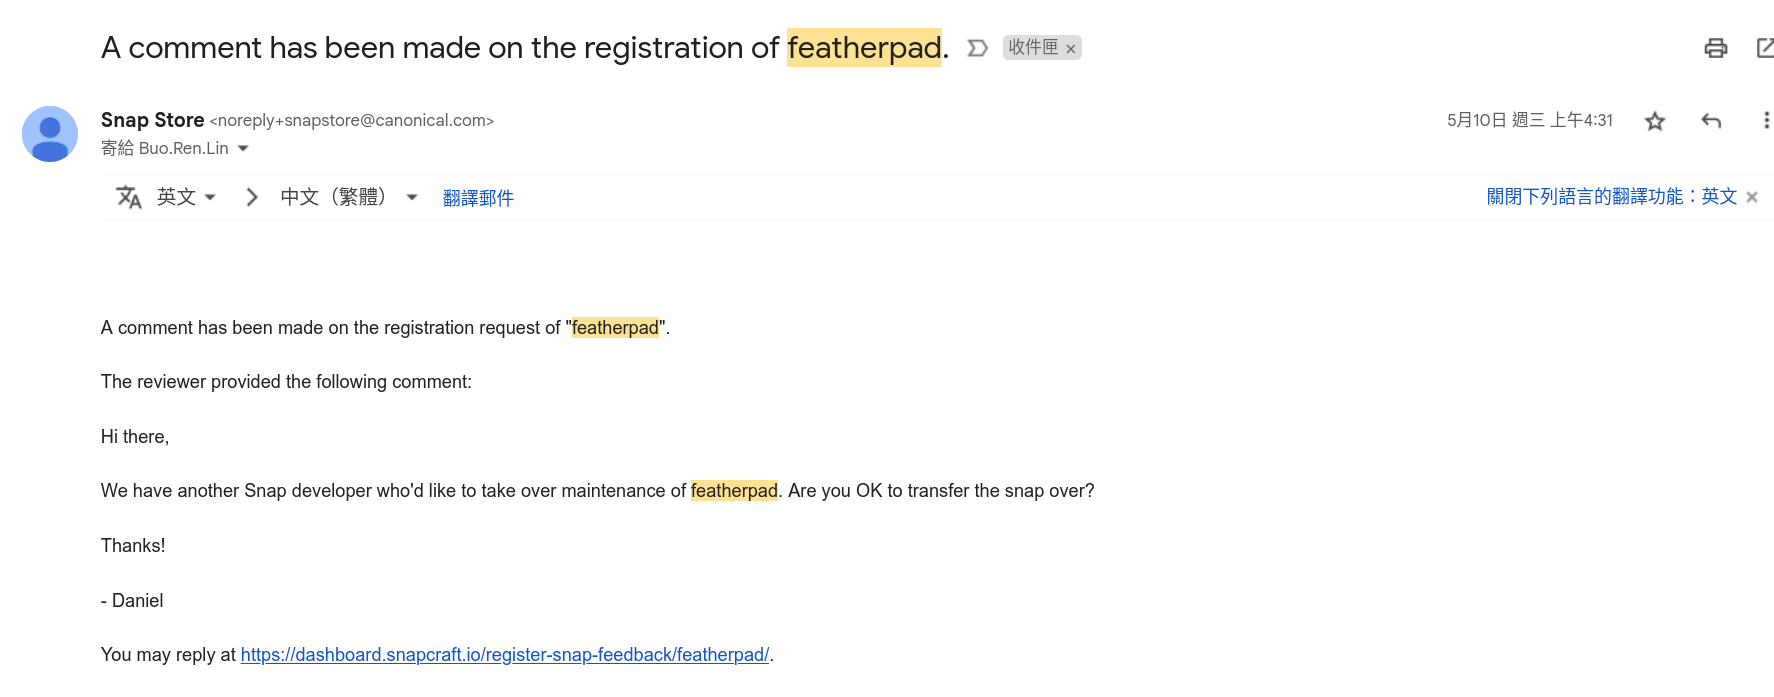Open the more options three-dot menu
Viewport: 1774px width, 697px height.
[1766, 121]
